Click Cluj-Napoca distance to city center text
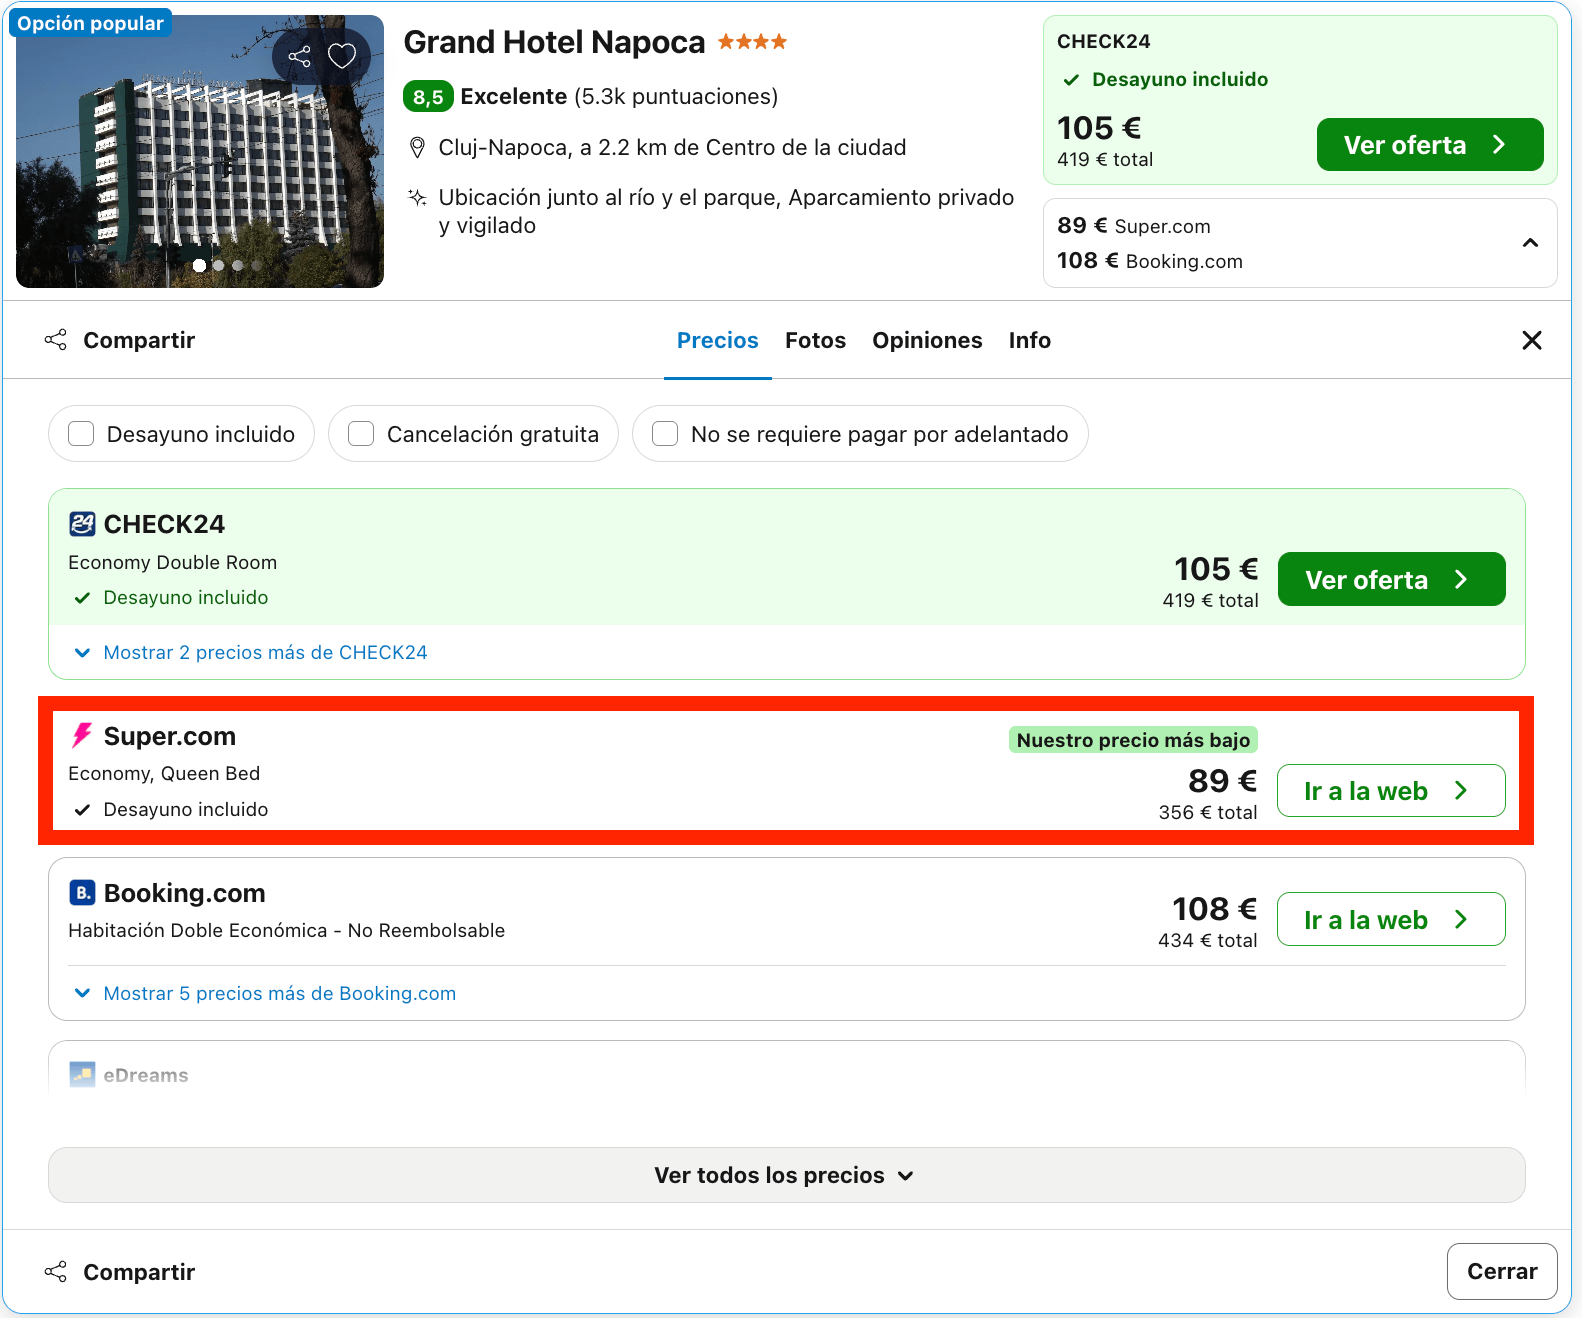The height and width of the screenshot is (1318, 1582). coord(672,148)
